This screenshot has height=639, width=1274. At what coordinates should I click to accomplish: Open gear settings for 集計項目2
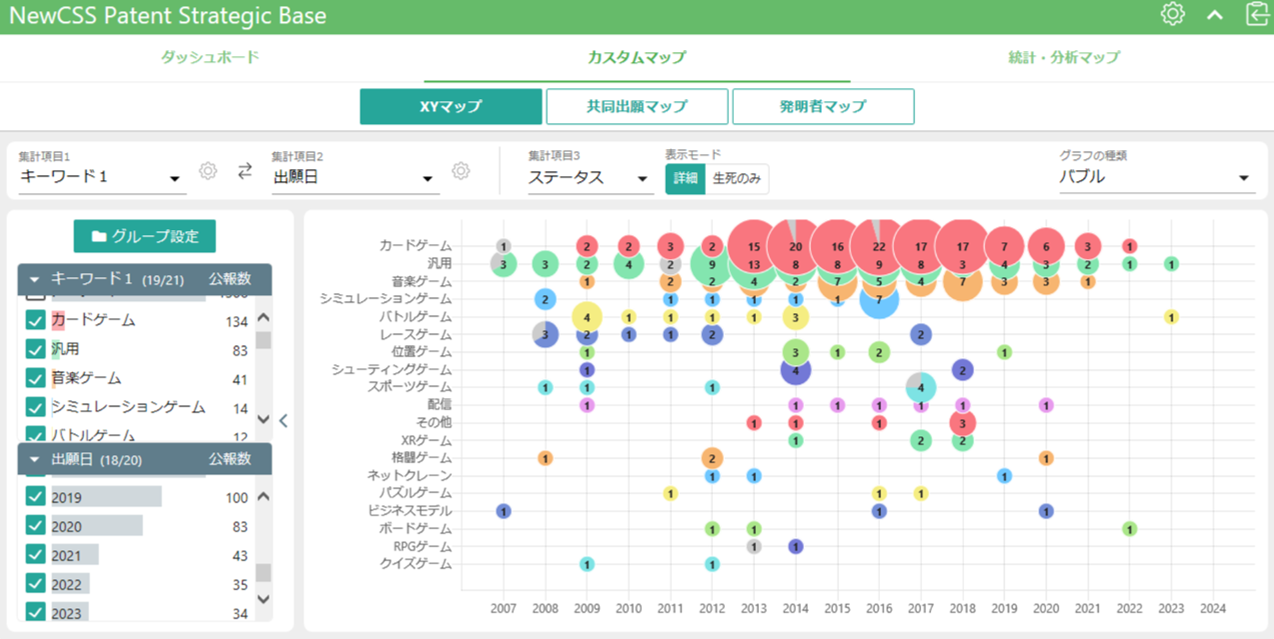tap(461, 171)
